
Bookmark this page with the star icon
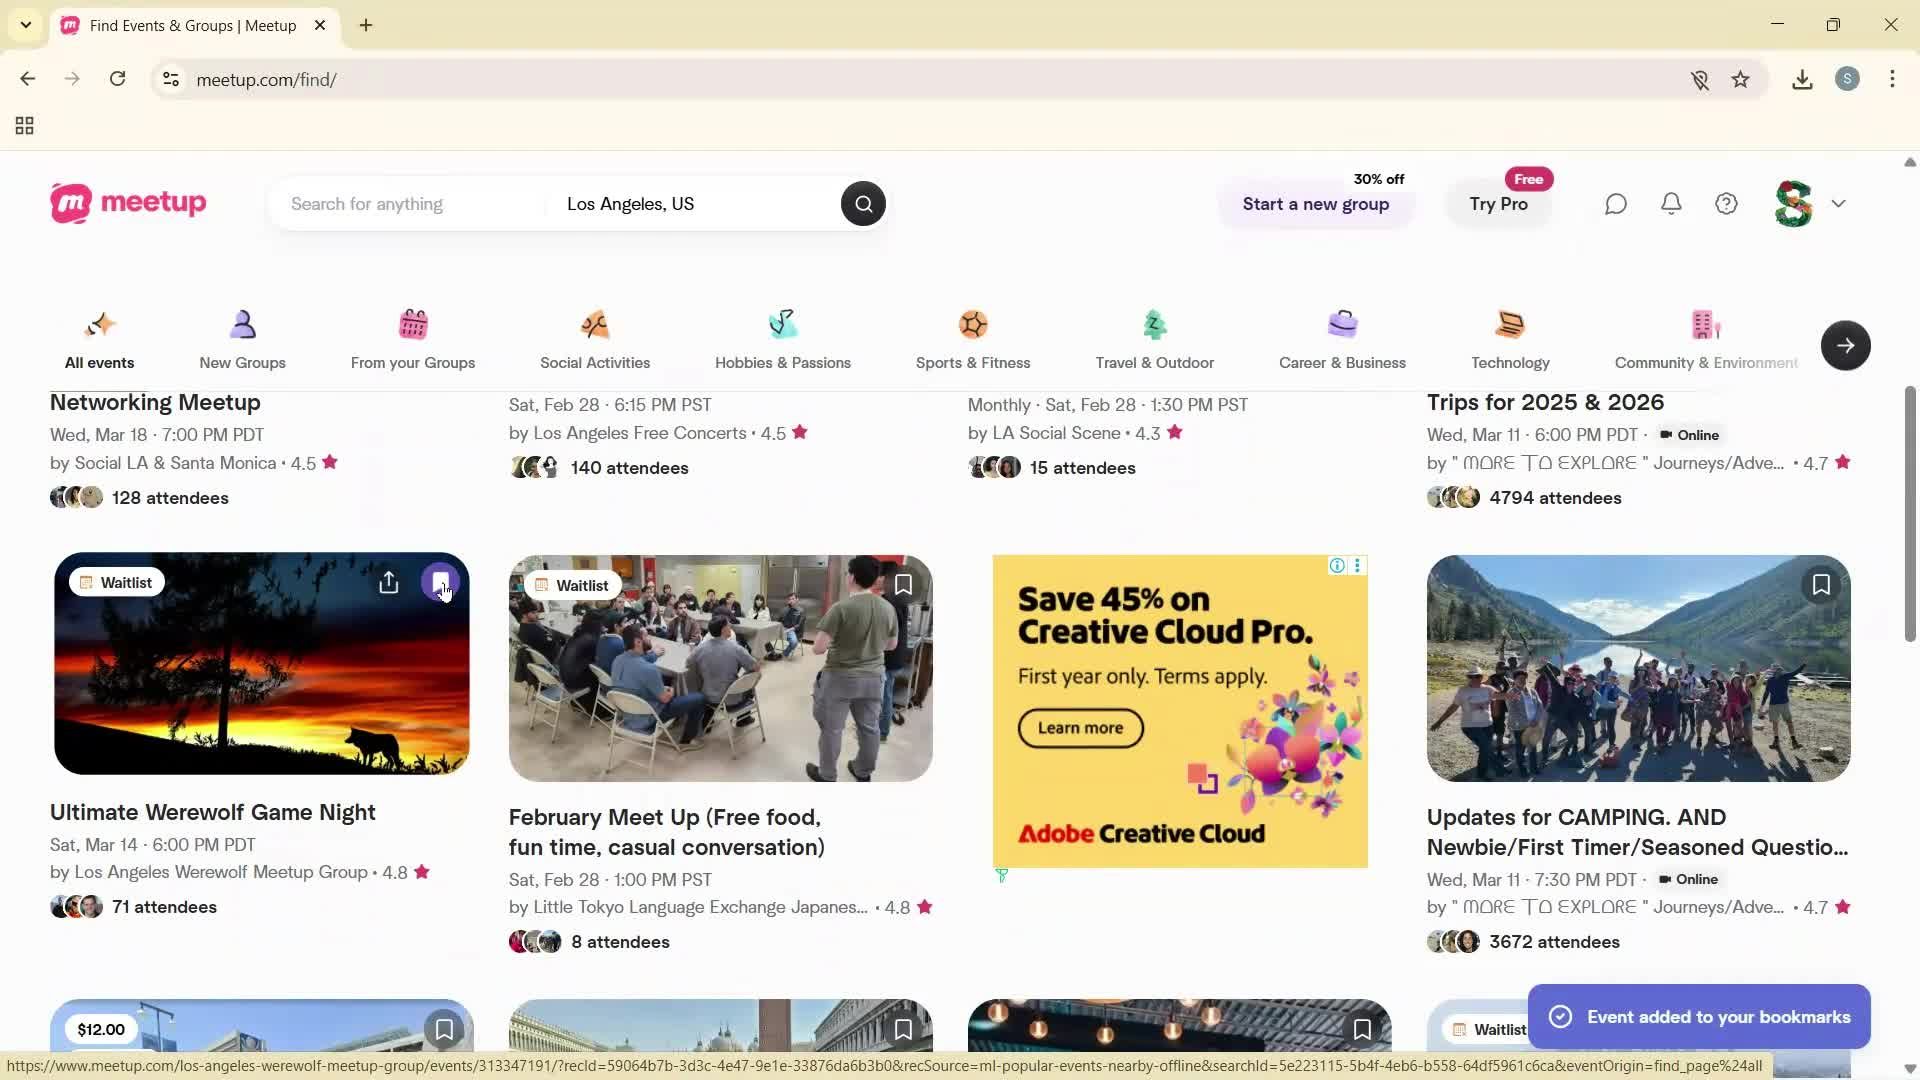coord(1741,80)
